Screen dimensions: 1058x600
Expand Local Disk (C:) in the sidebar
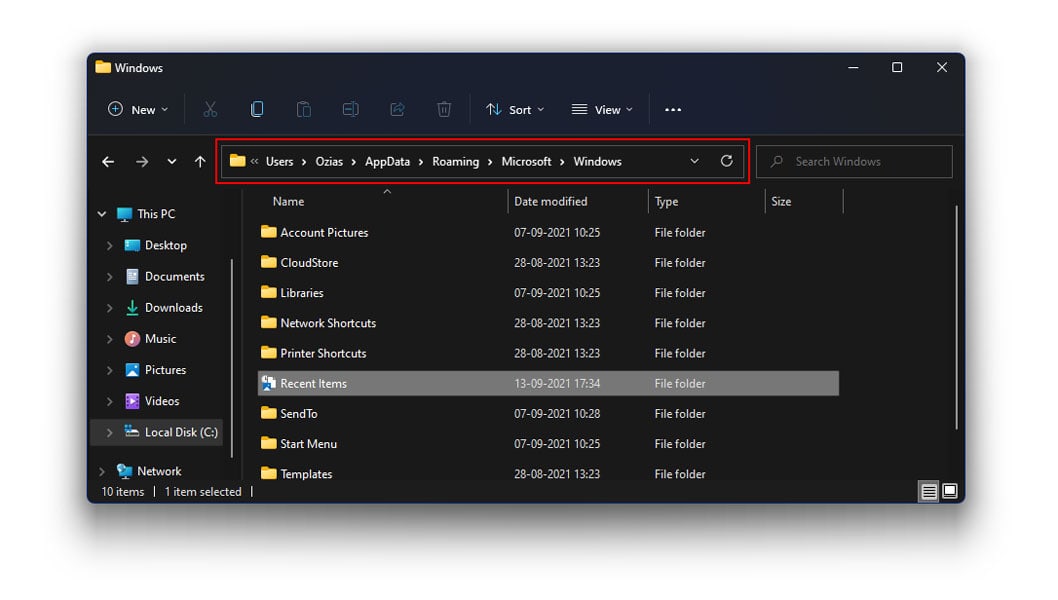[109, 432]
